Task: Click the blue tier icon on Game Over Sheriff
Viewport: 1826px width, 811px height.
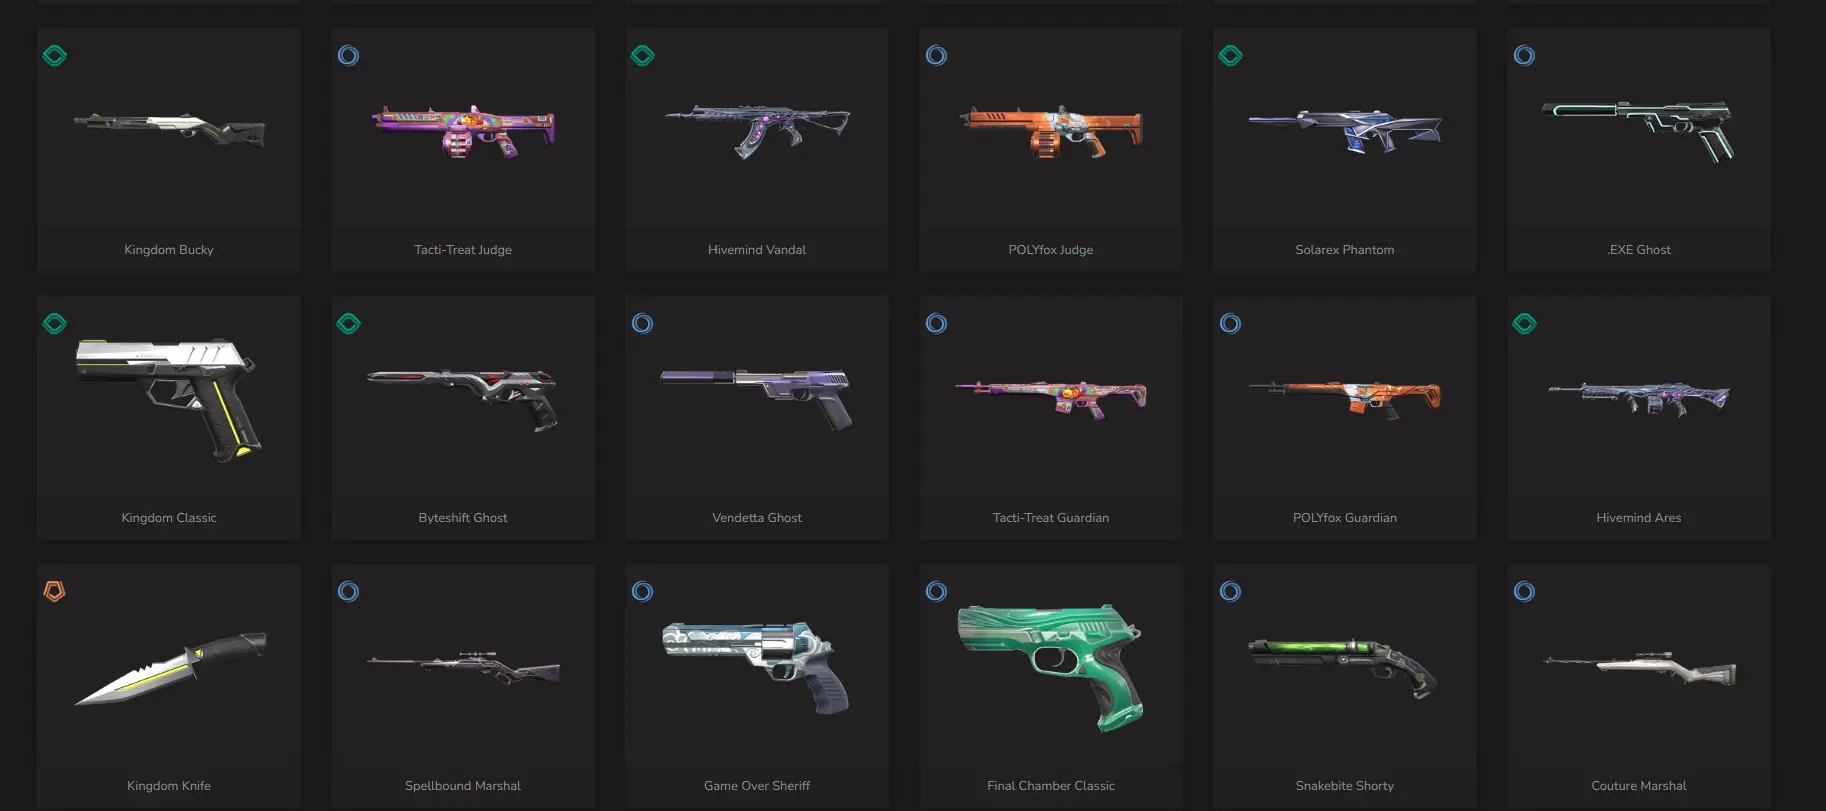Action: (642, 592)
